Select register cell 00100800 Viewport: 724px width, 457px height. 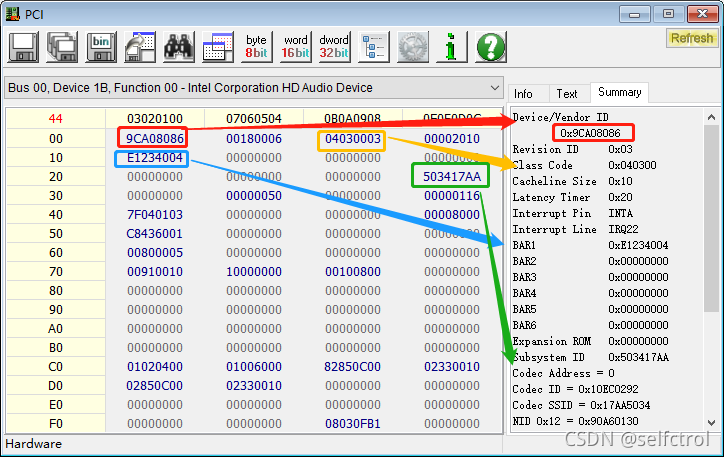(353, 271)
